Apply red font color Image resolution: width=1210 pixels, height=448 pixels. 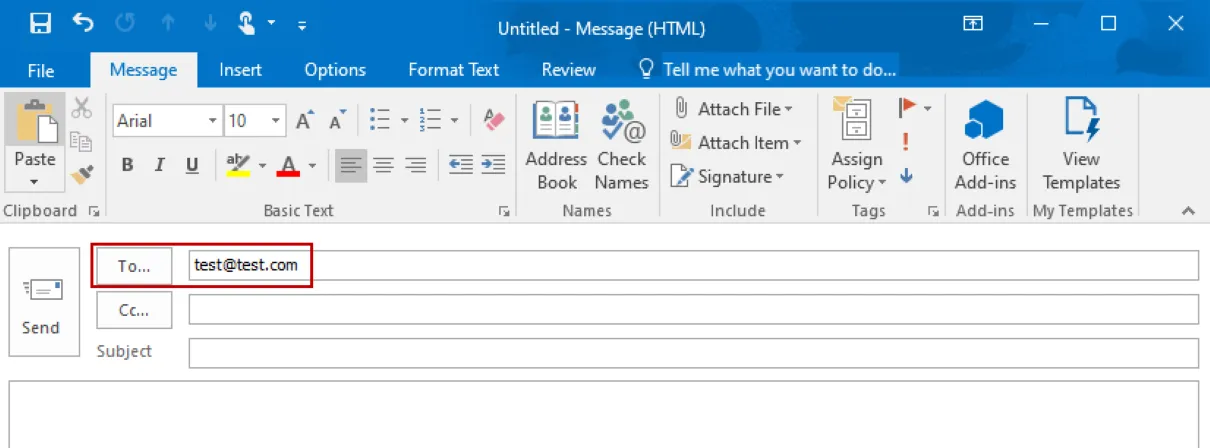289,165
